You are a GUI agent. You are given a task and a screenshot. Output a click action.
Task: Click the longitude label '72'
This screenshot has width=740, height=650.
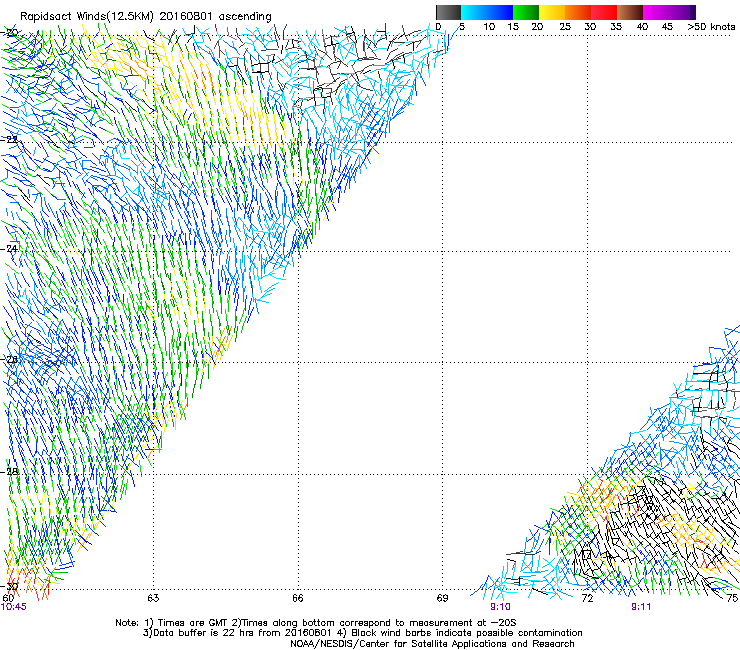(x=587, y=598)
